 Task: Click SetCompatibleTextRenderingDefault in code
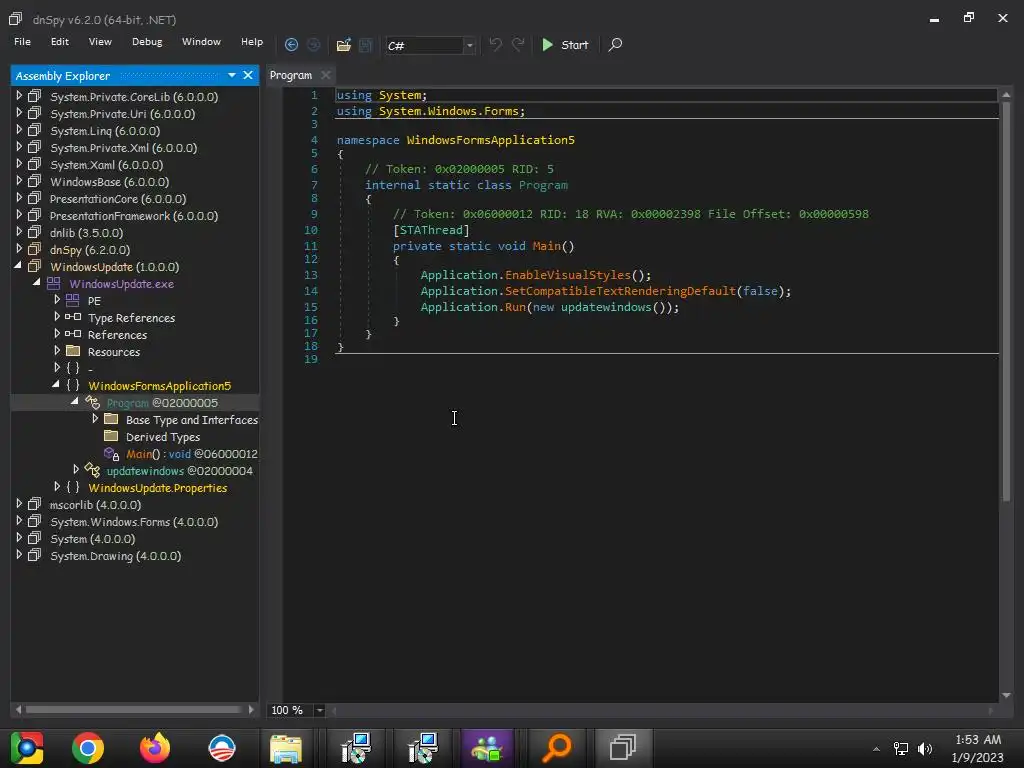pyautogui.click(x=620, y=291)
